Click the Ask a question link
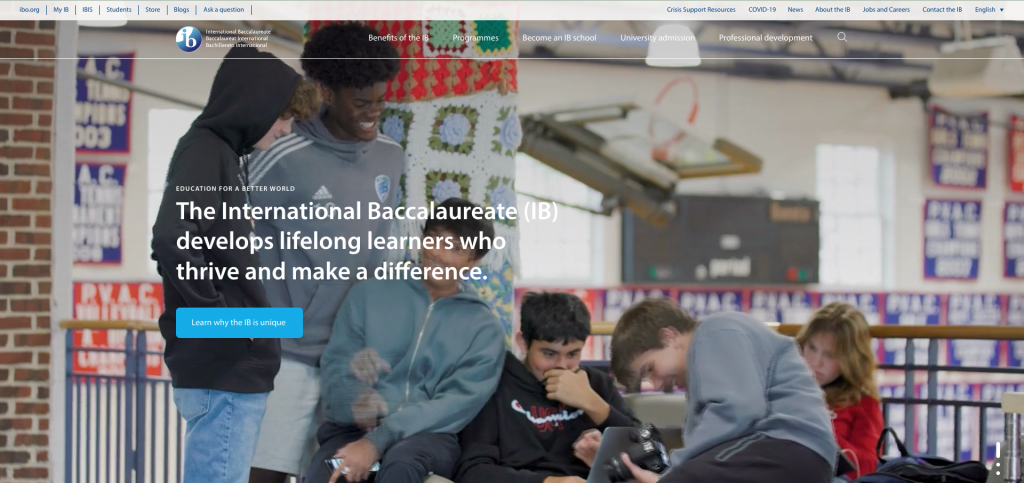1024x483 pixels. point(223,10)
